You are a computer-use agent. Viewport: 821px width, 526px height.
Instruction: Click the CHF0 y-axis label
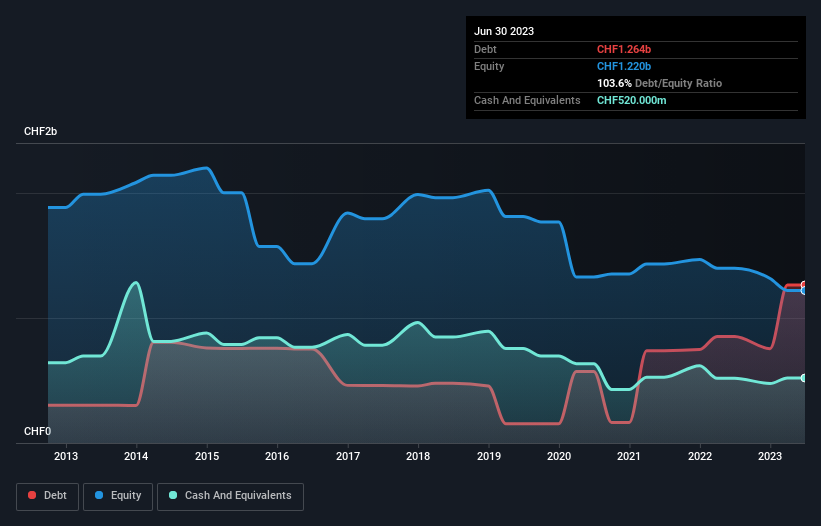coord(38,431)
